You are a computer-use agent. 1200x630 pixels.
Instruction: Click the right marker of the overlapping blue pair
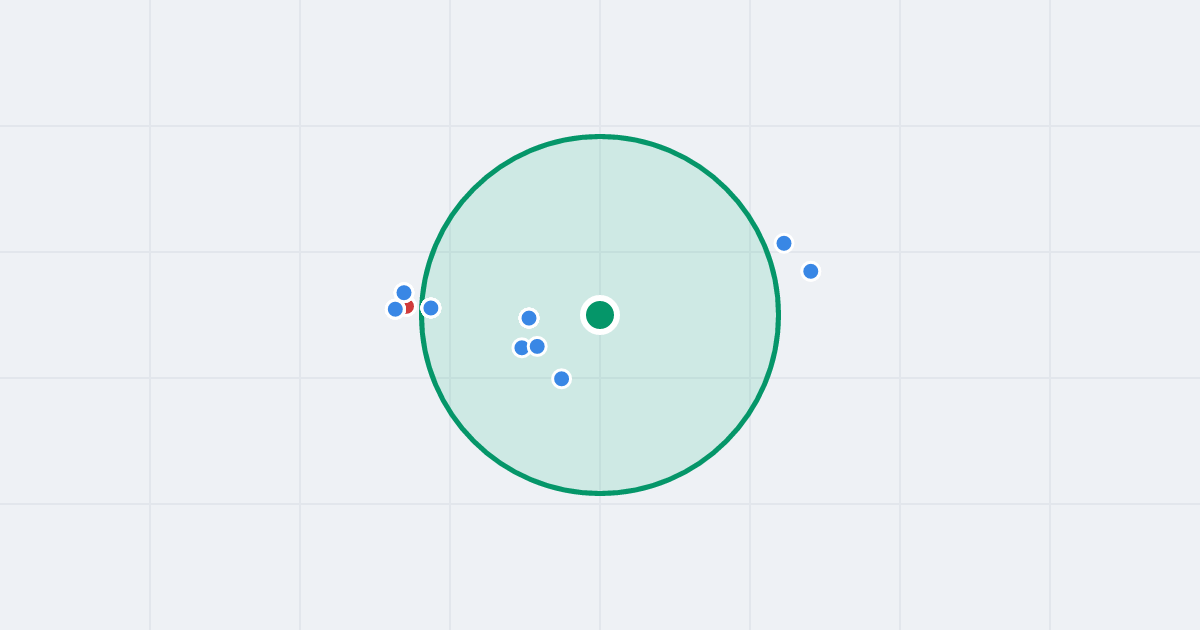(537, 346)
